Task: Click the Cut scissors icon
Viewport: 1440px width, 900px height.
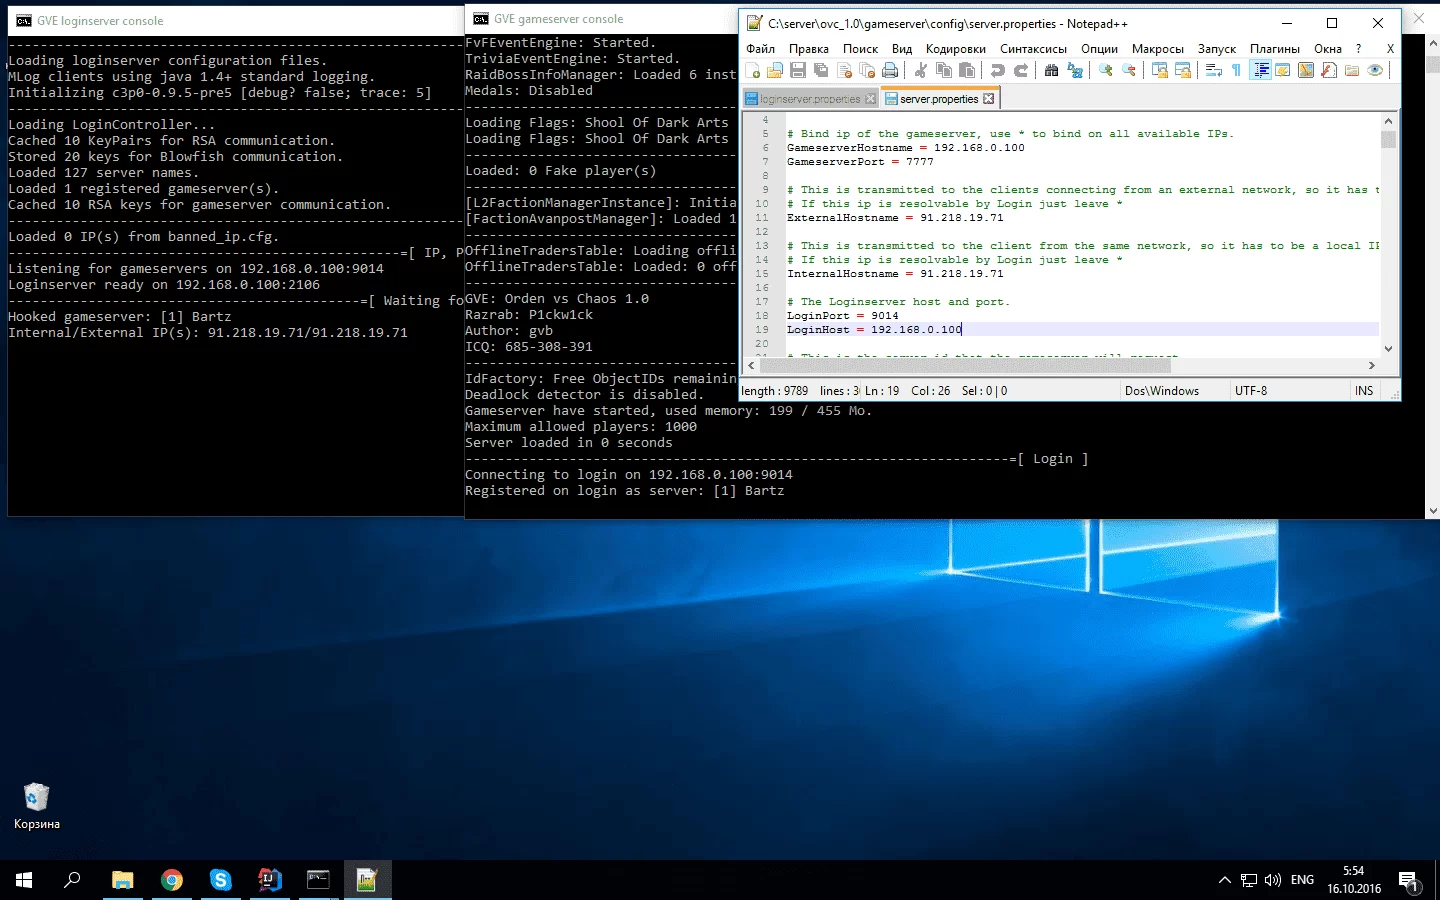Action: [920, 70]
